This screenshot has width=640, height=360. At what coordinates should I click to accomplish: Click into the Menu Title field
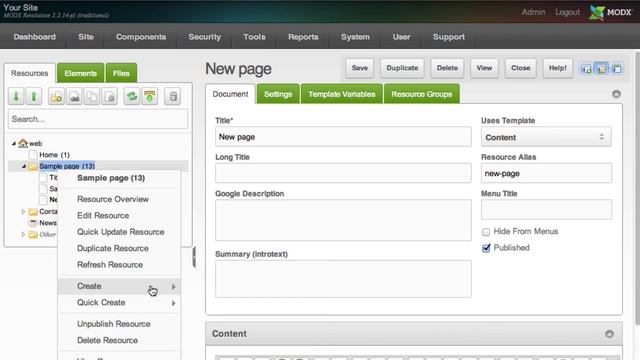tap(547, 210)
